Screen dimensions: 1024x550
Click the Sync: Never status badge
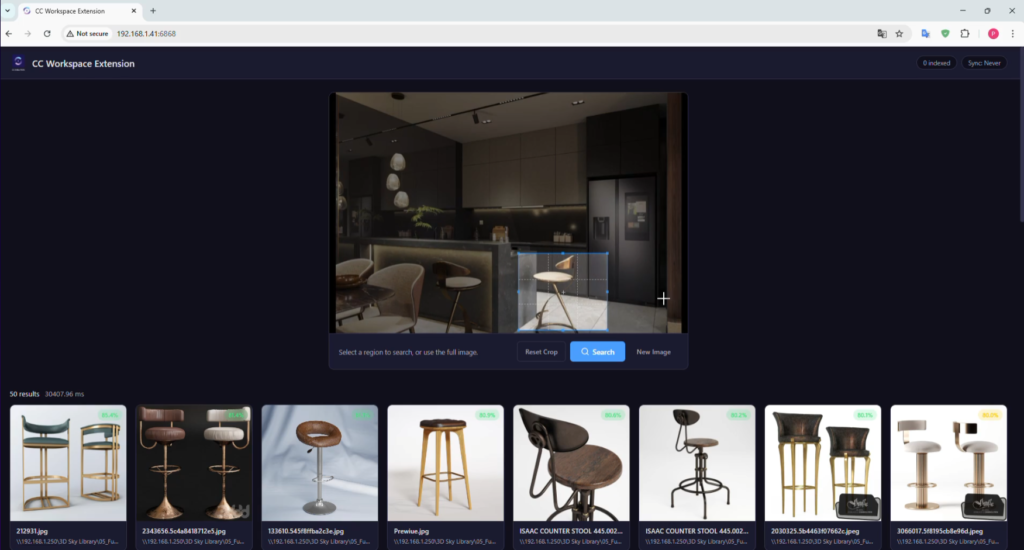[x=984, y=63]
